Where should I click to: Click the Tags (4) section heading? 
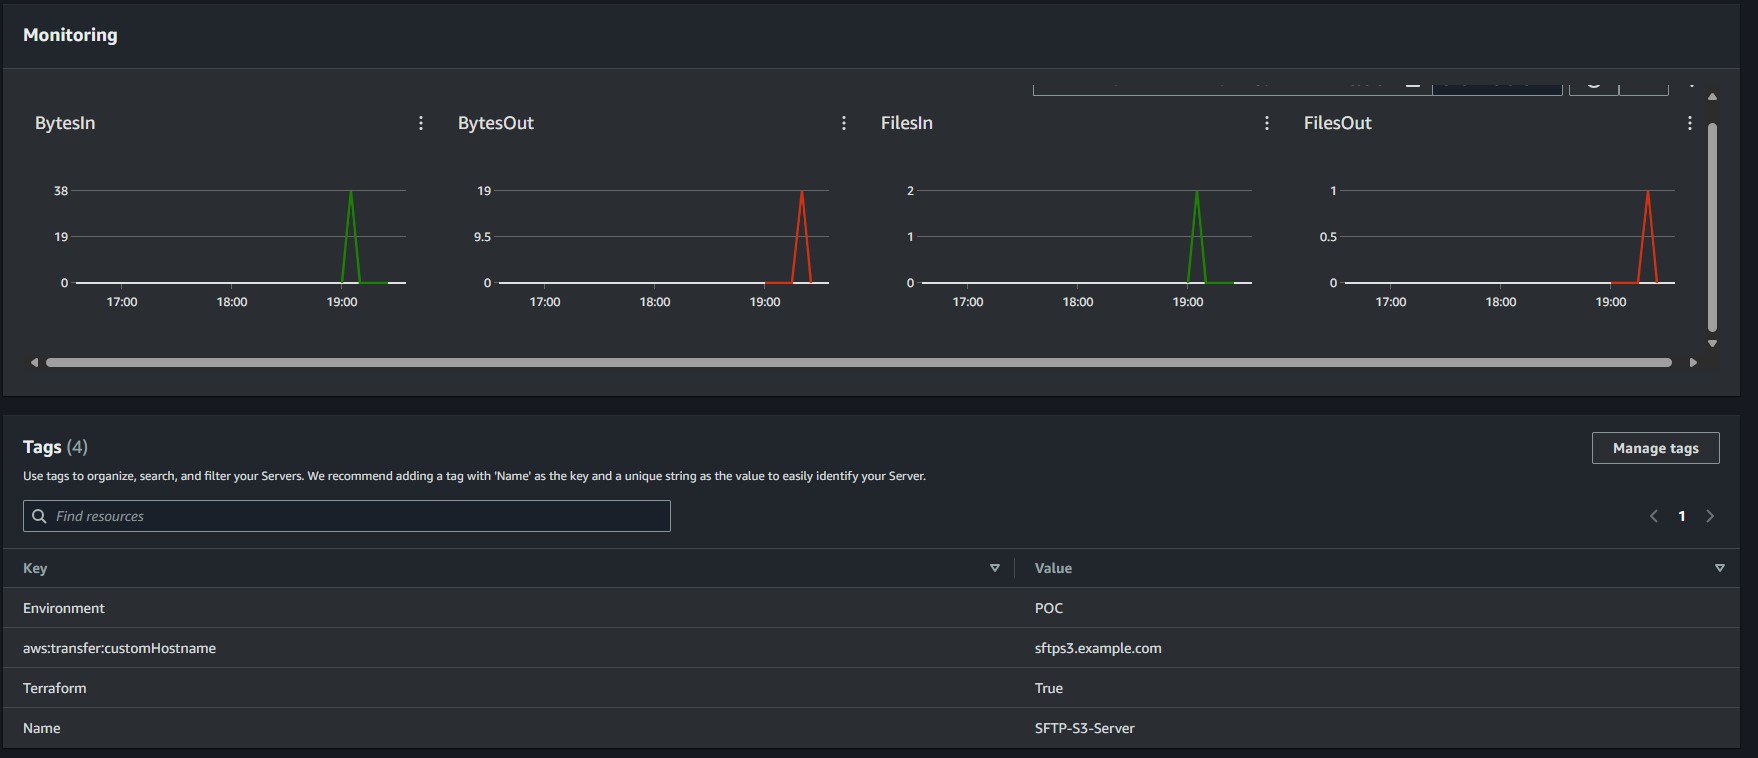(x=55, y=447)
